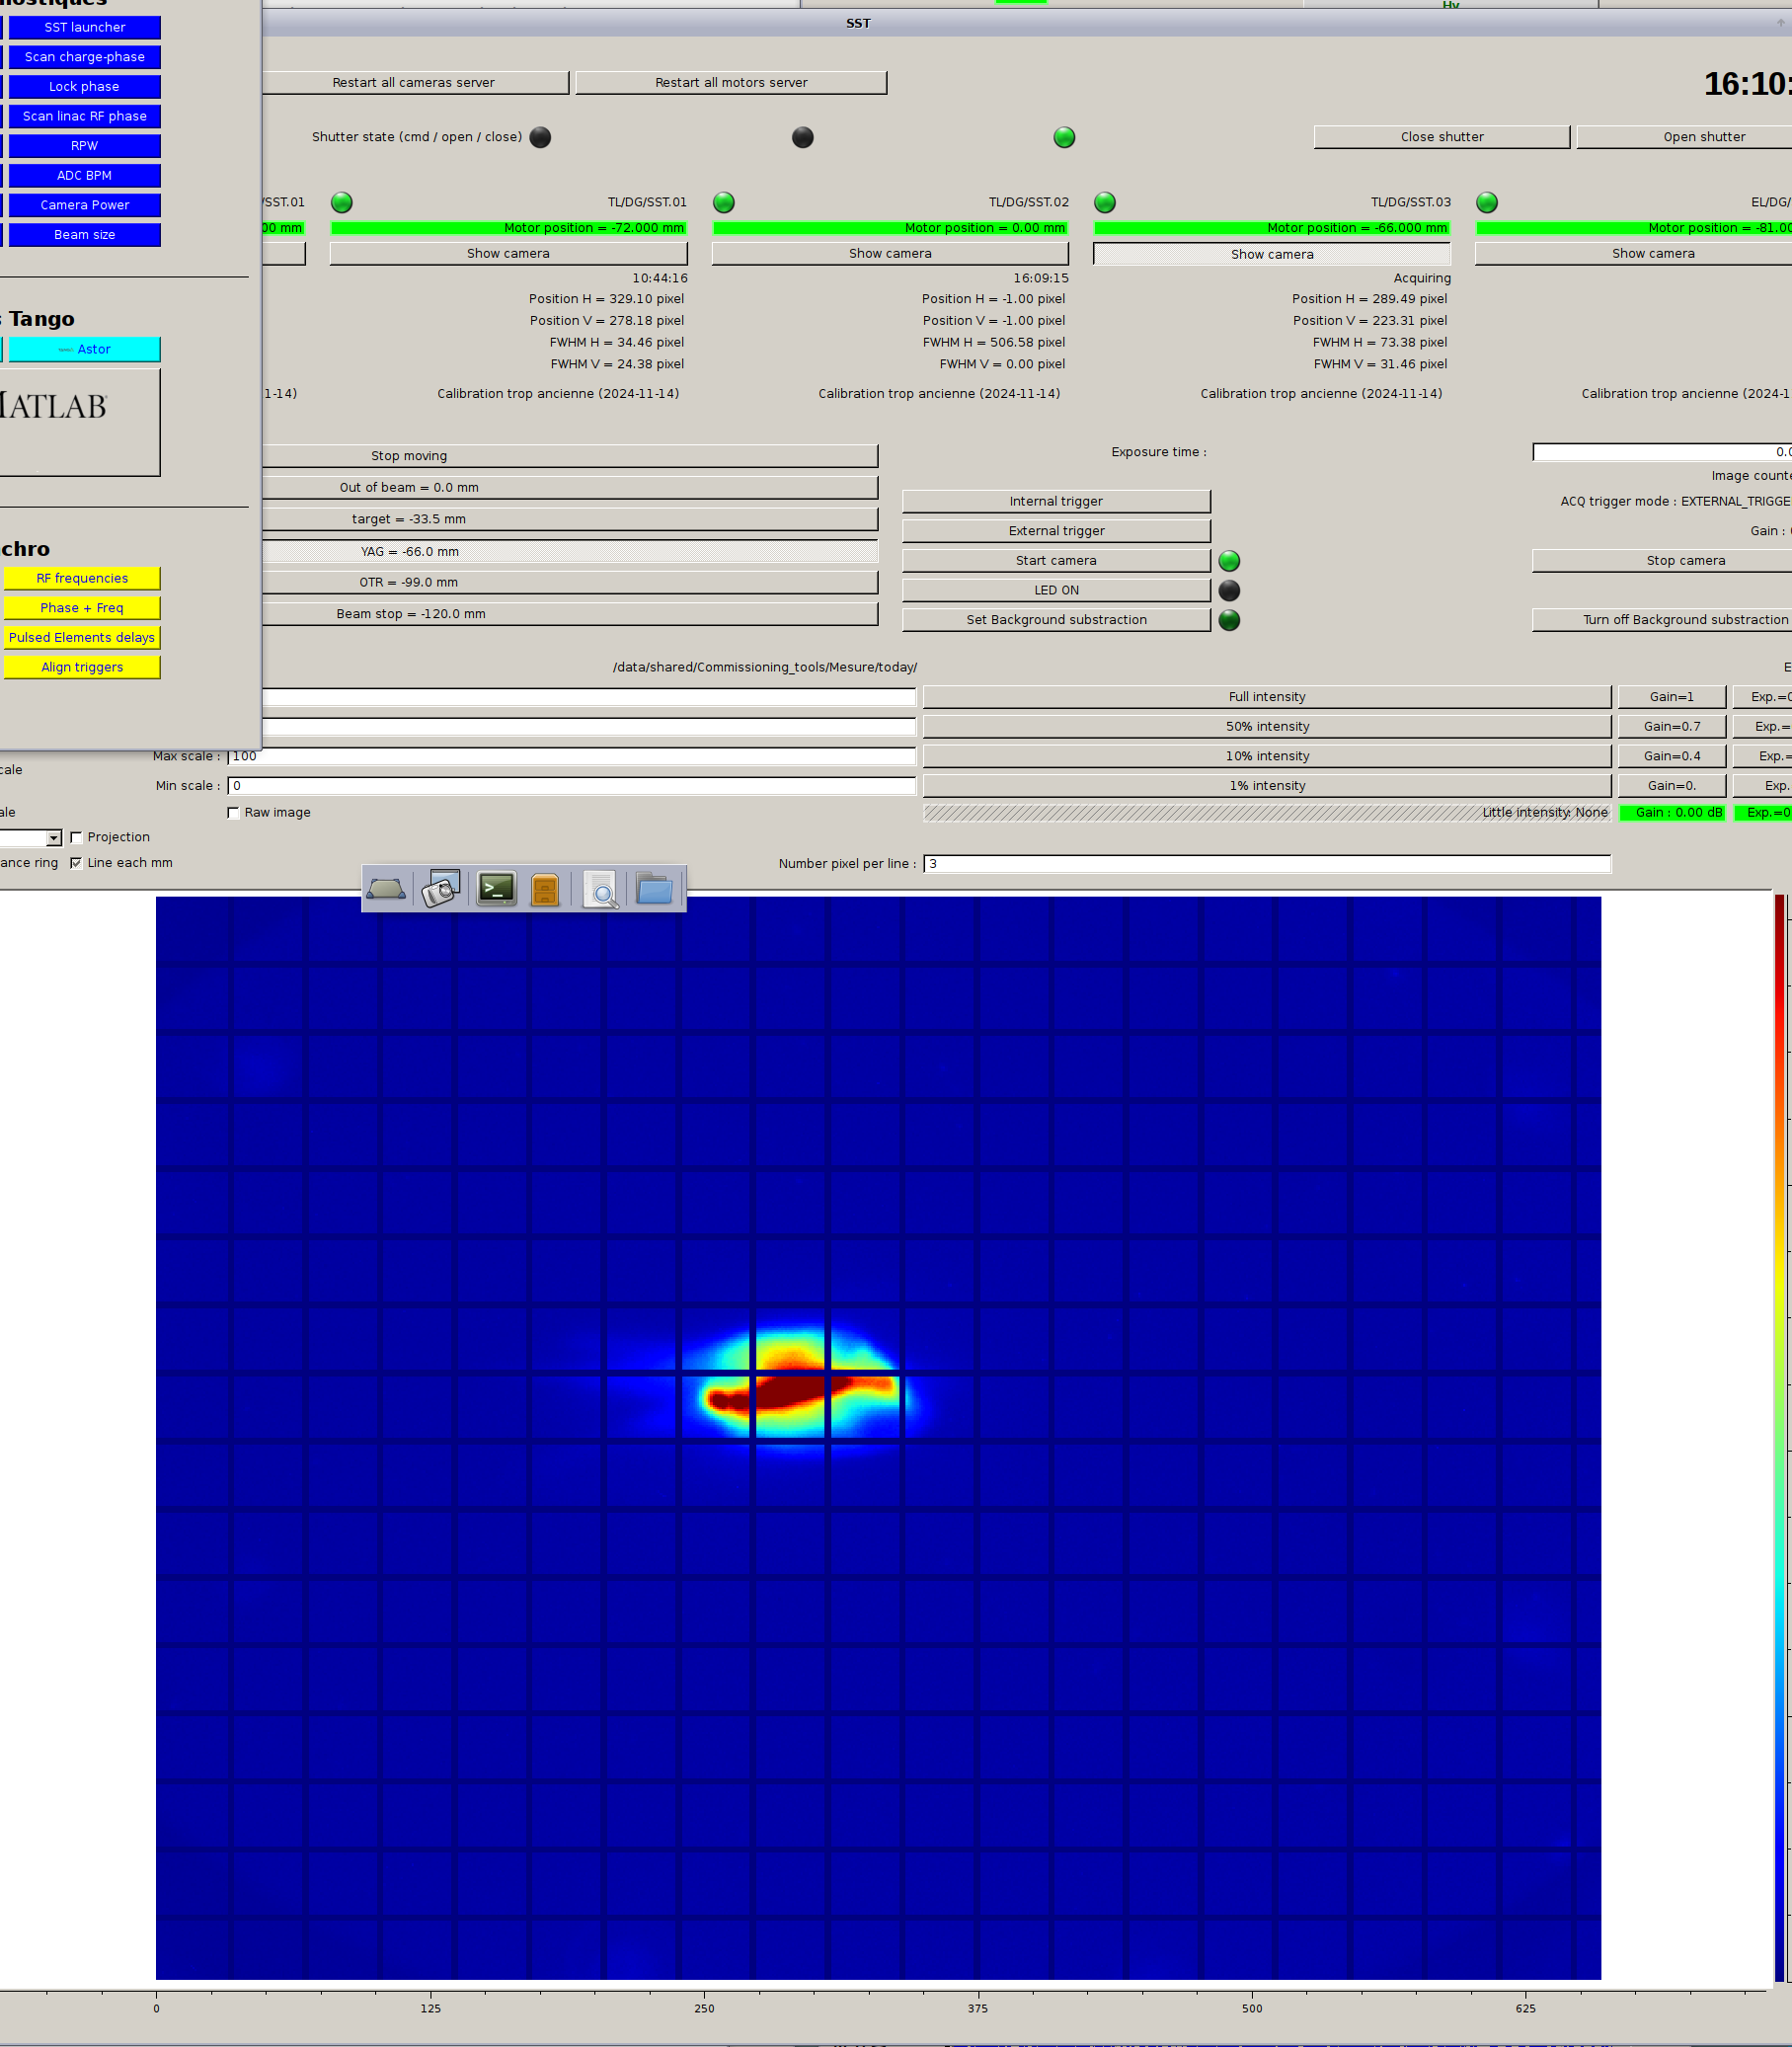
Task: Enable the Raw image checkbox
Action: coord(234,812)
